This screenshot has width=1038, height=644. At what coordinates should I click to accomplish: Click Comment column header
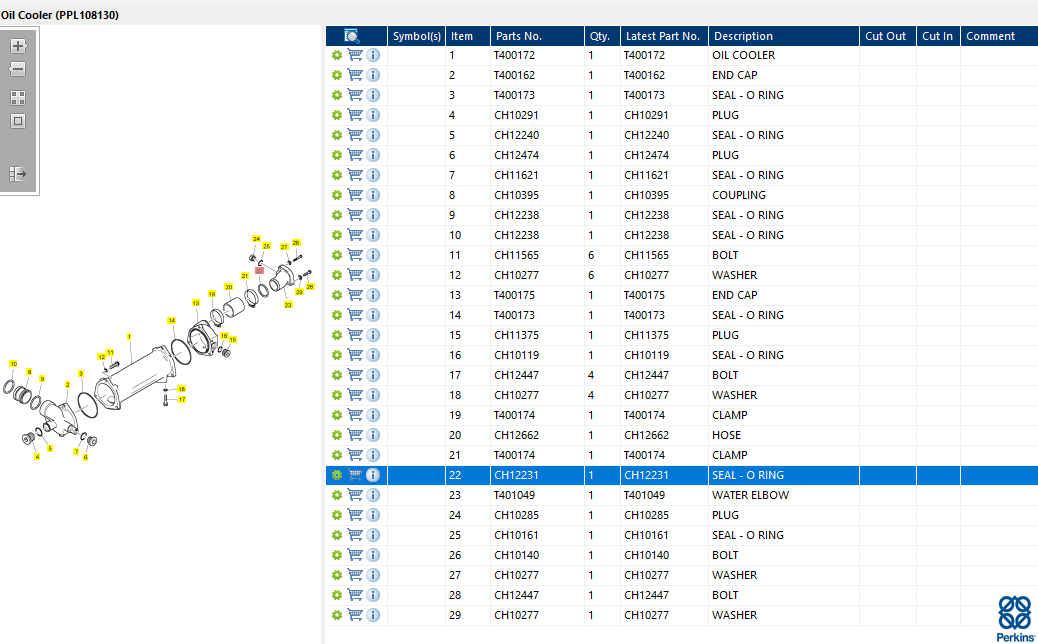click(999, 36)
